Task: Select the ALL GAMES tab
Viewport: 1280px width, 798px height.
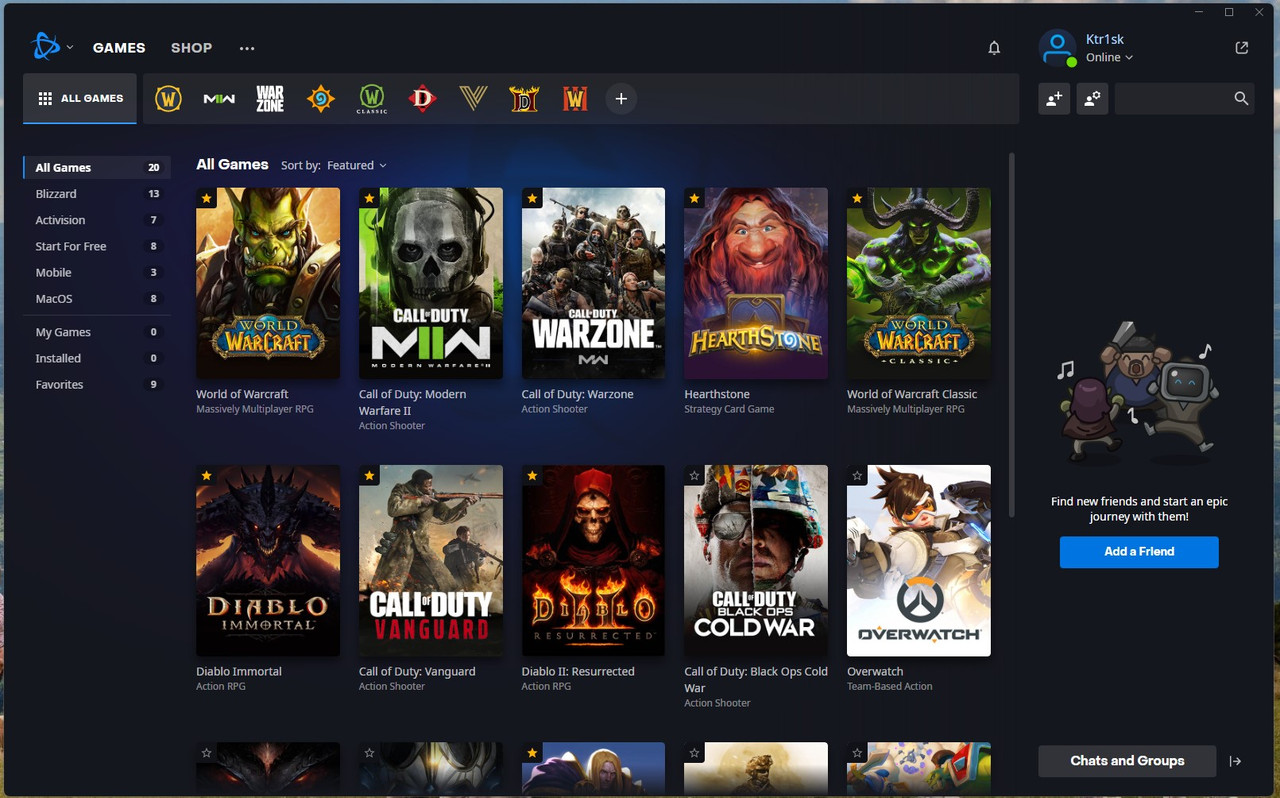Action: pyautogui.click(x=80, y=98)
